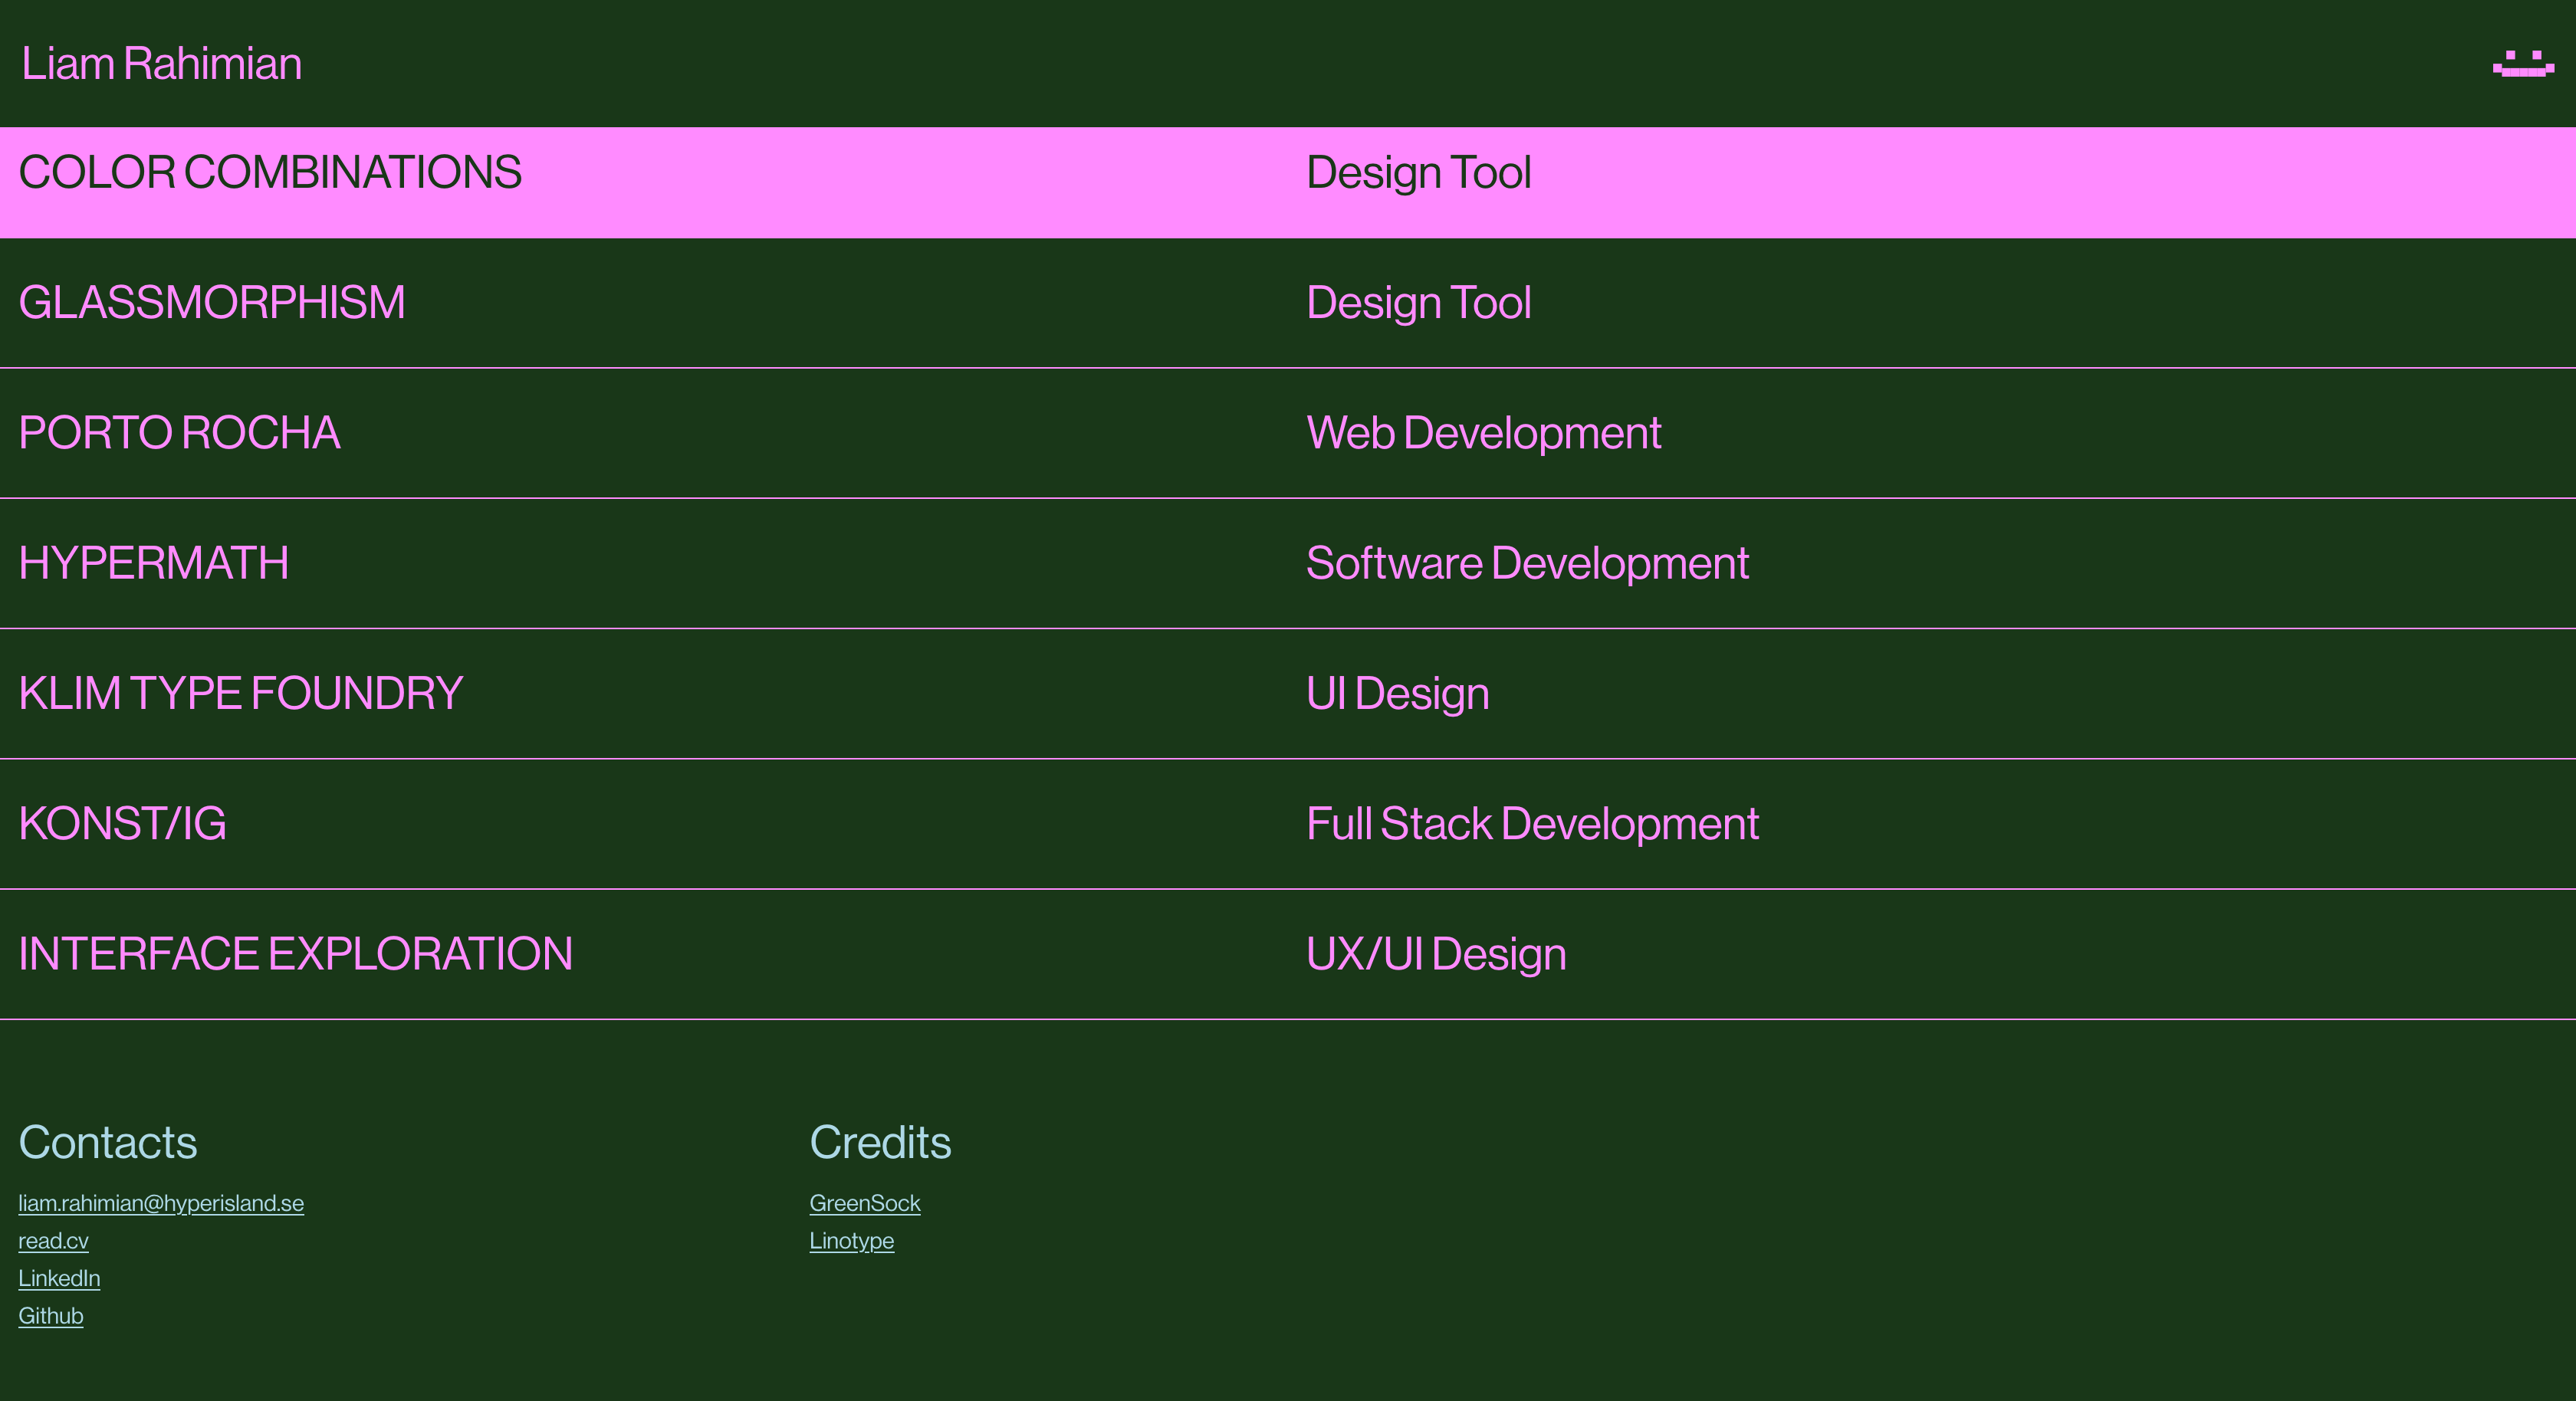This screenshot has width=2576, height=1401.
Task: Click the Software Development category text
Action: (x=1527, y=563)
